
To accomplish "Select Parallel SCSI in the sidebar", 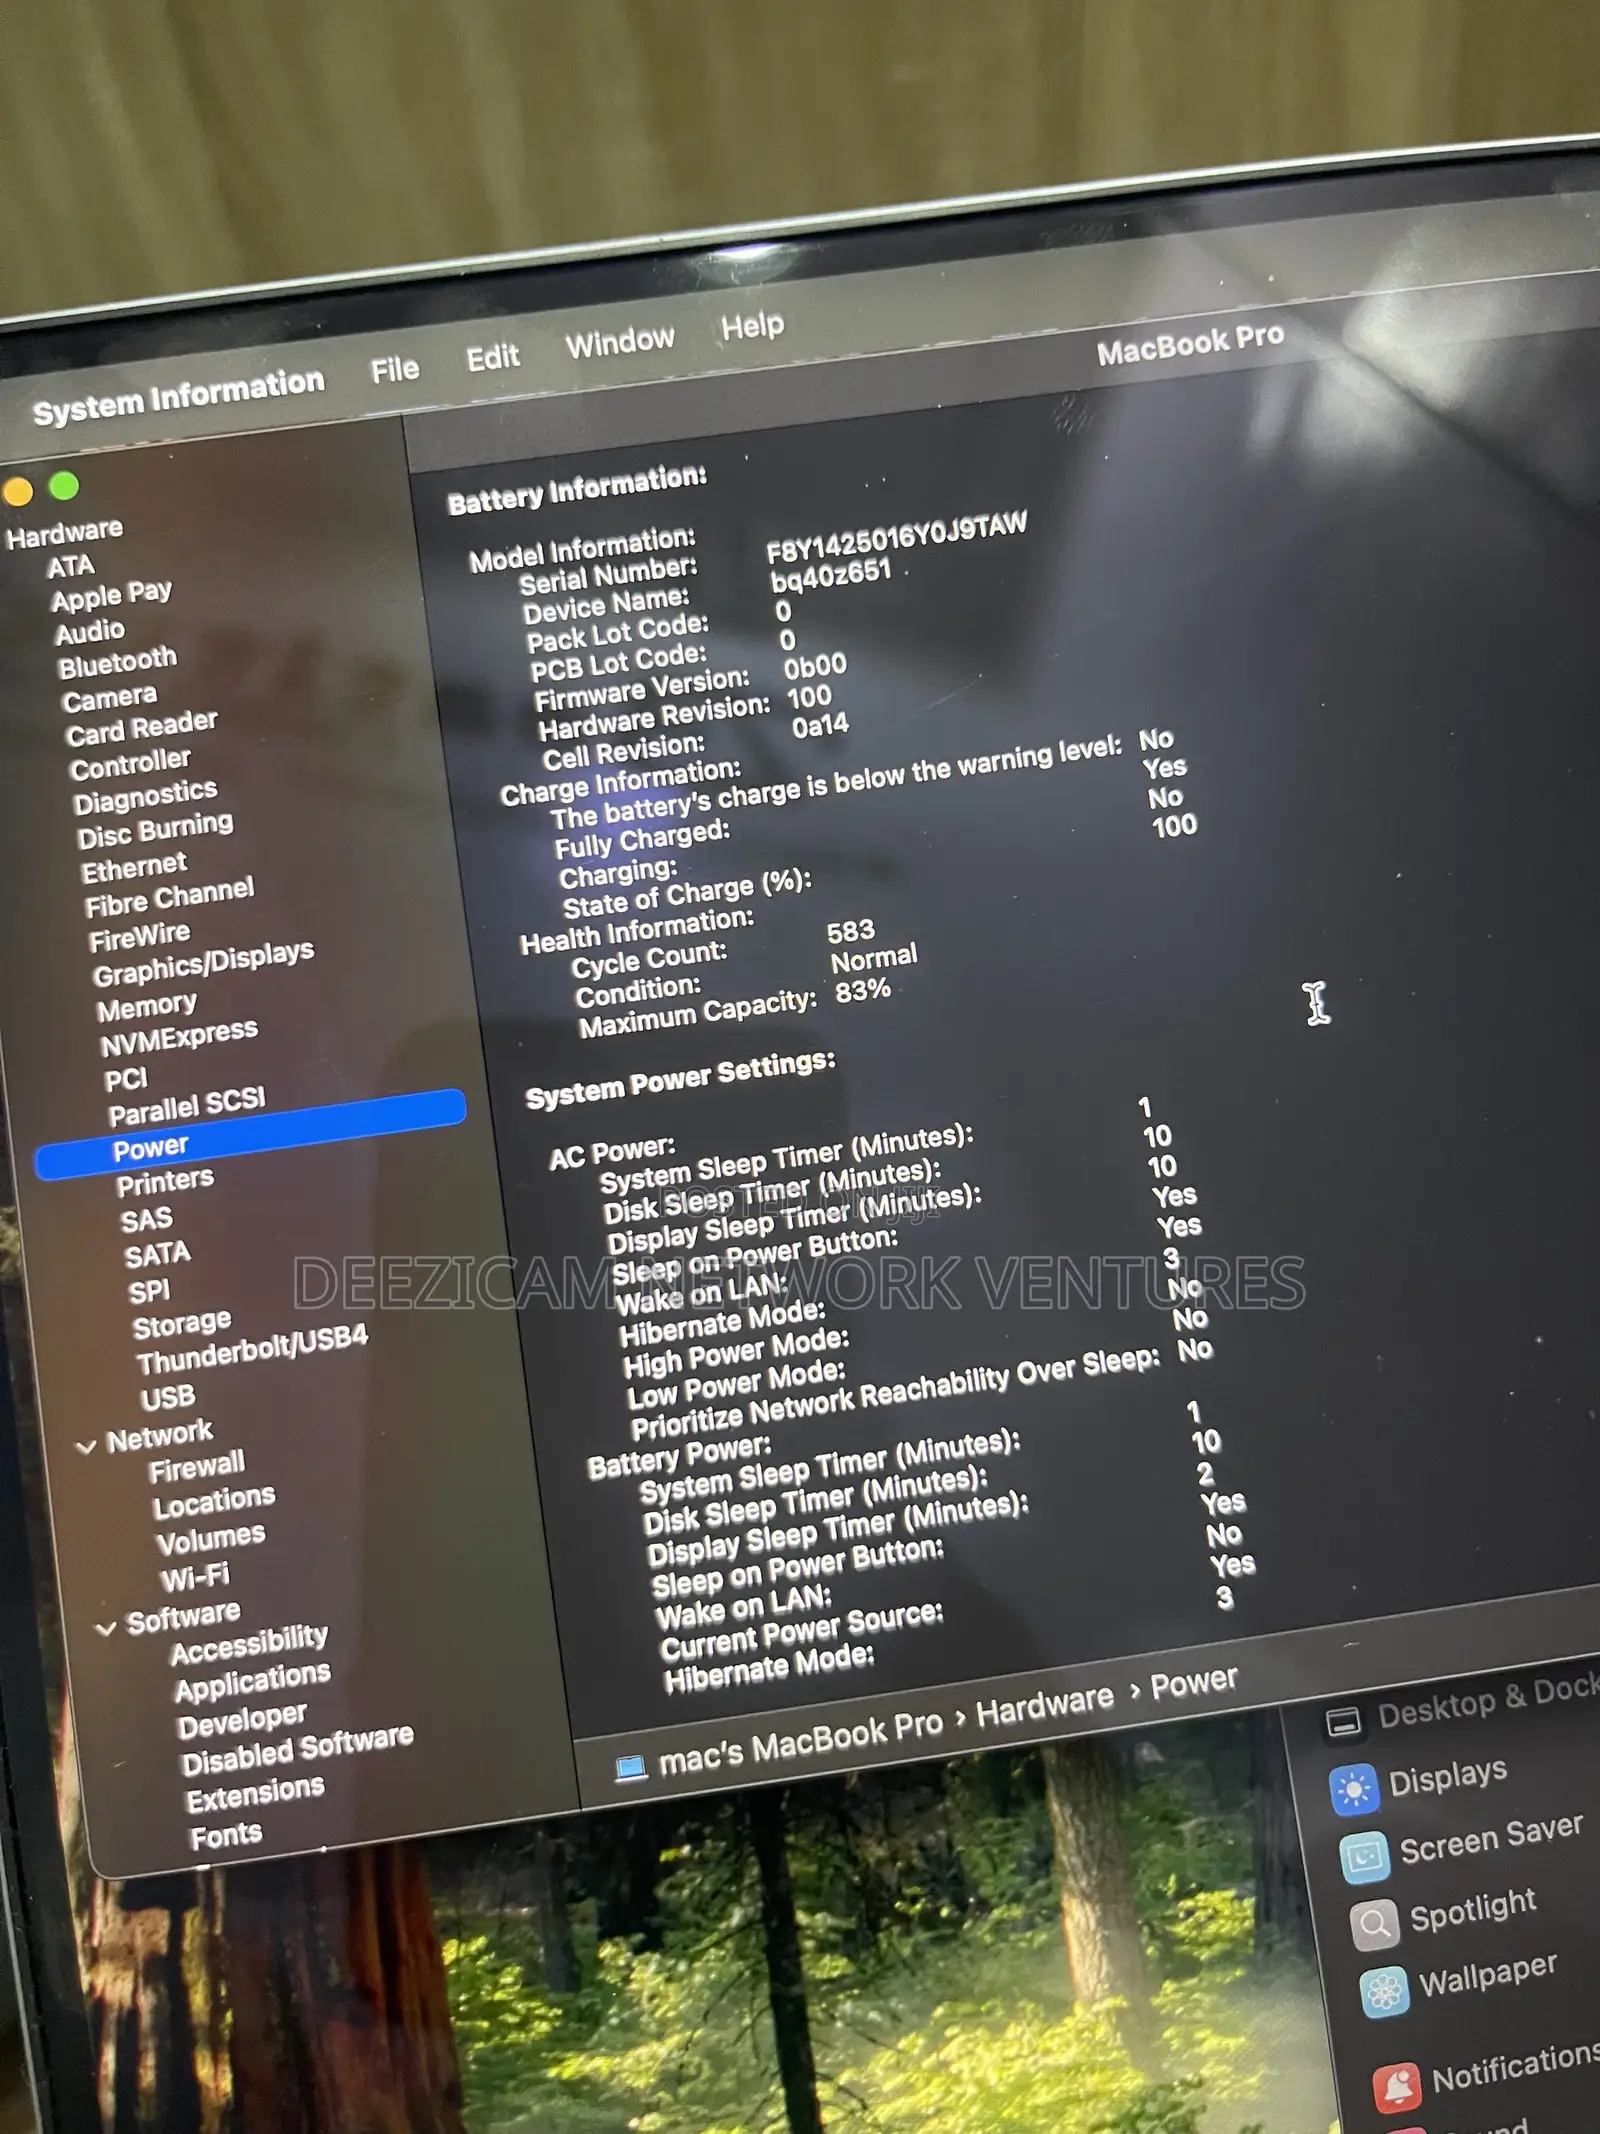I will (187, 1106).
